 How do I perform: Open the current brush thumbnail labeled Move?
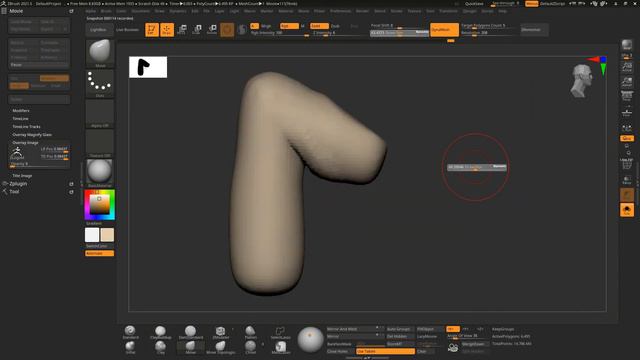(x=100, y=53)
